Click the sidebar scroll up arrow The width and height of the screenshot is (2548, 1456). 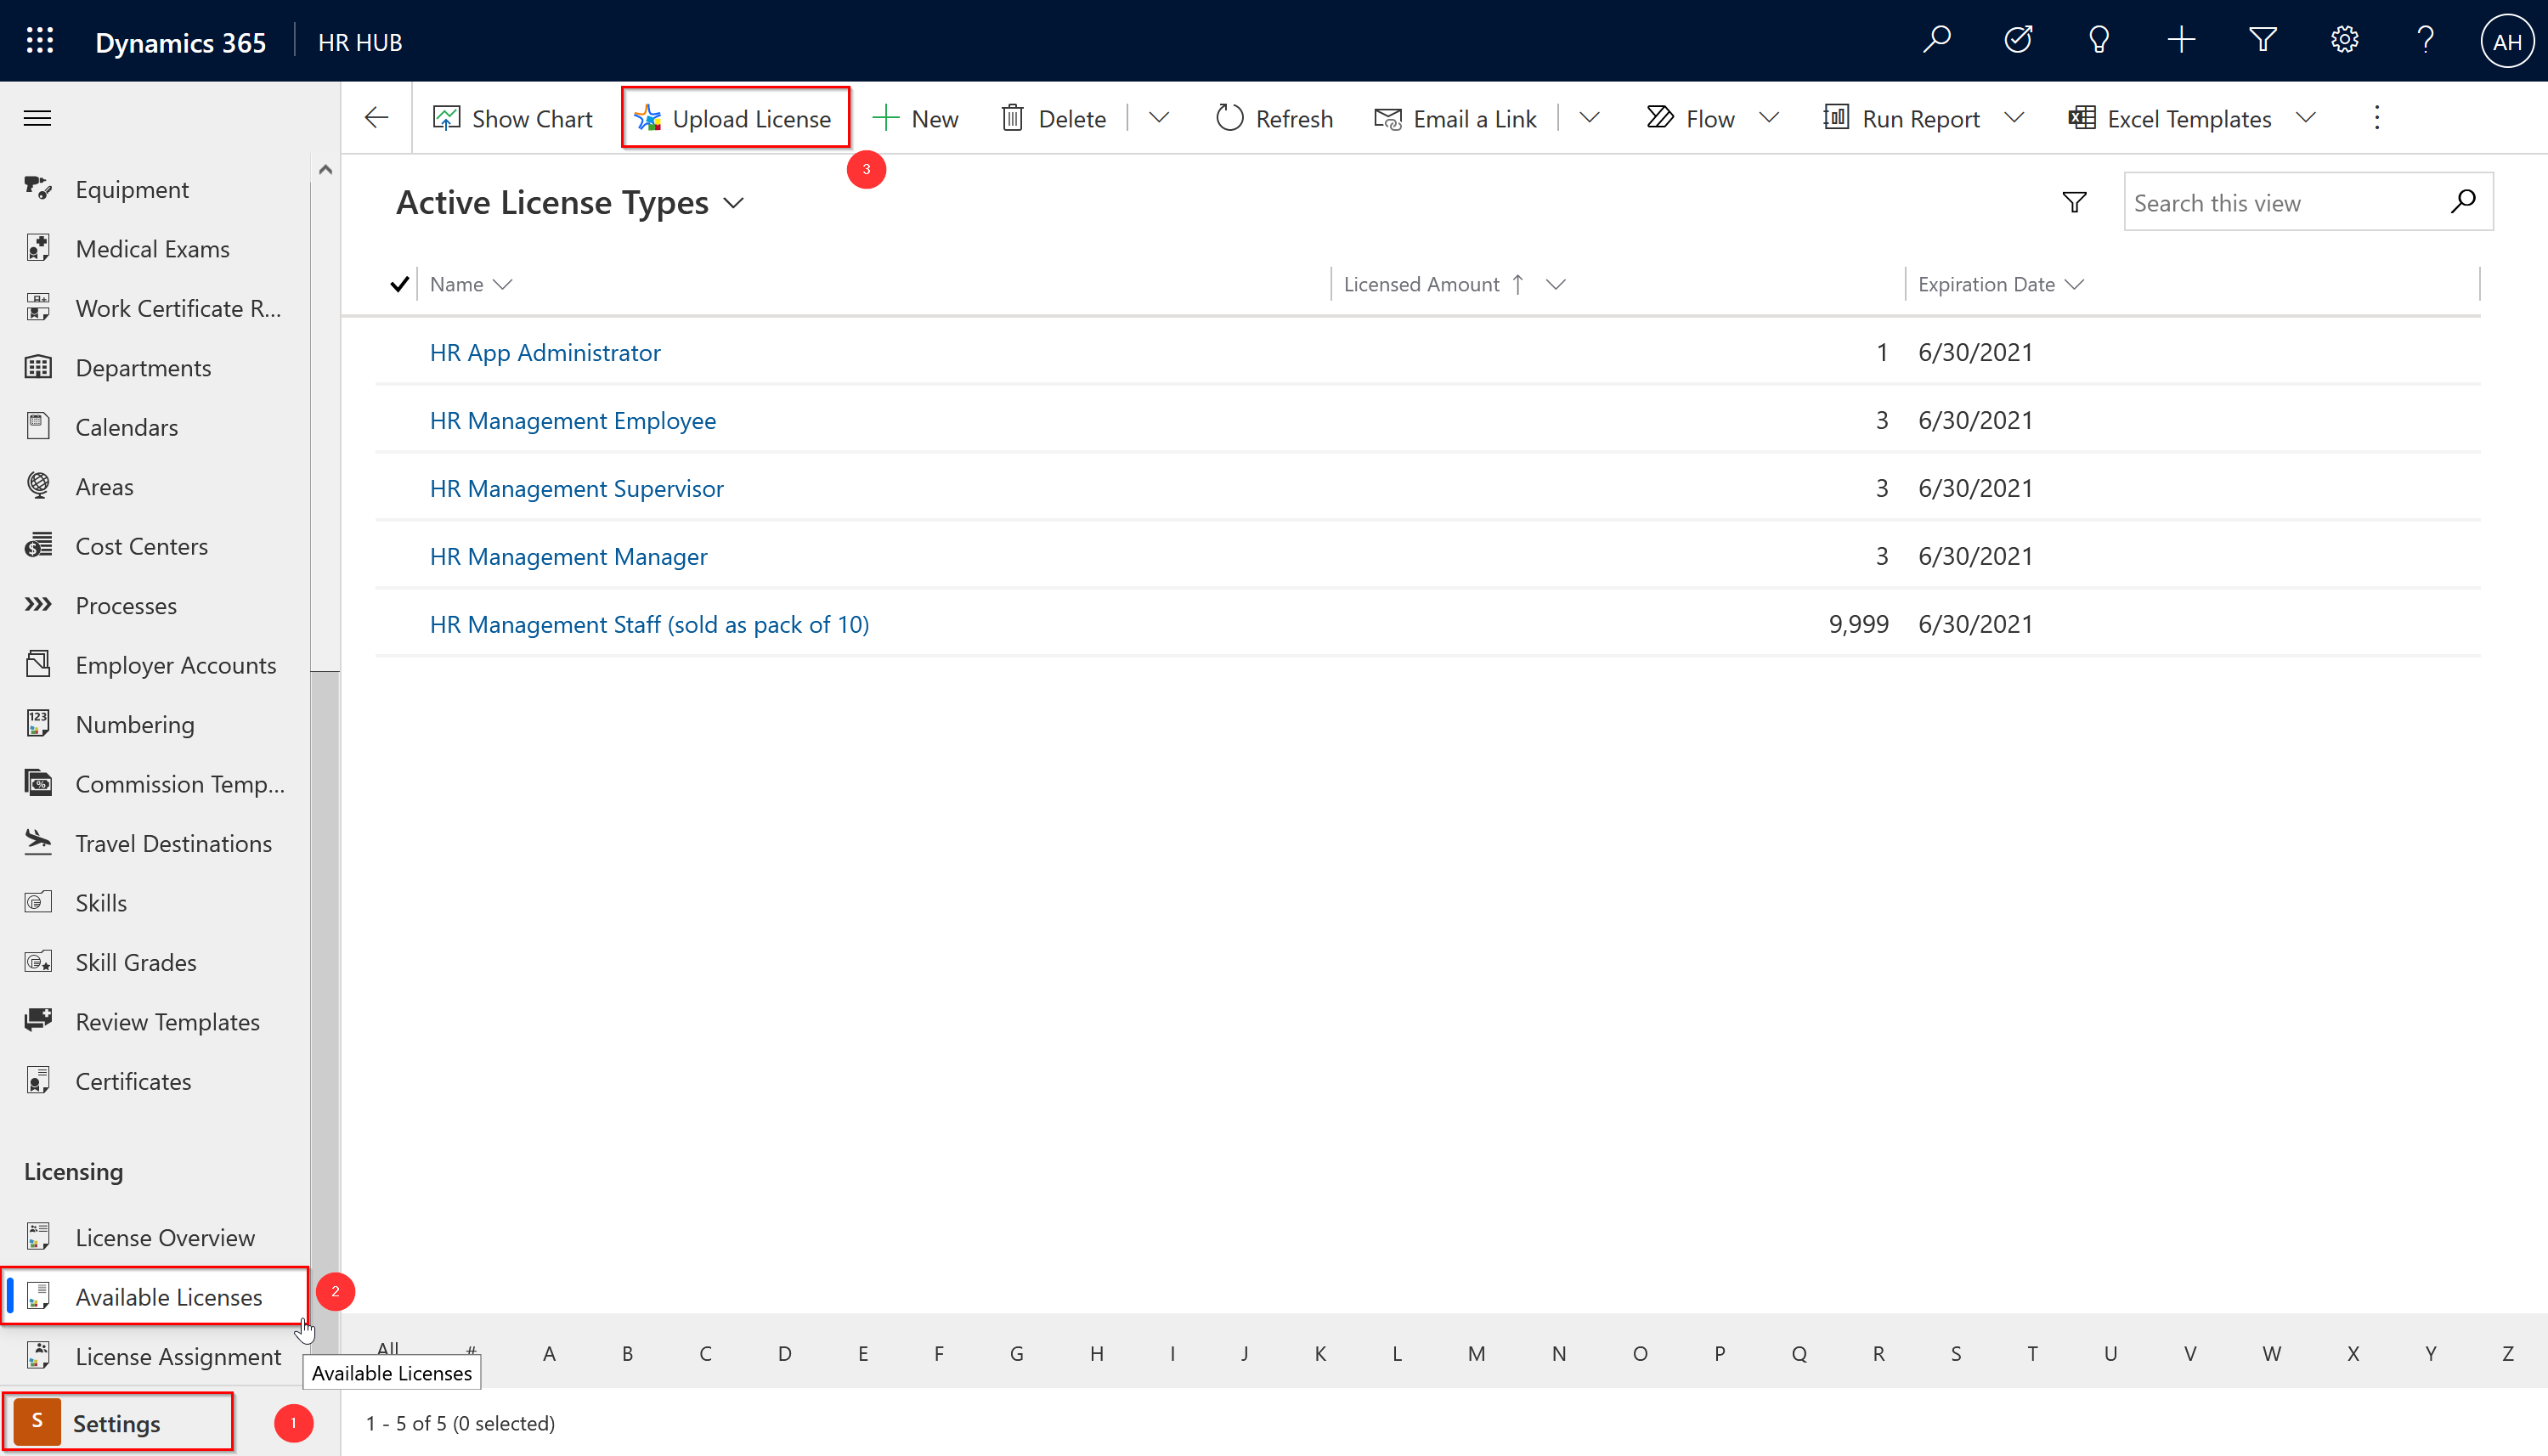[325, 170]
